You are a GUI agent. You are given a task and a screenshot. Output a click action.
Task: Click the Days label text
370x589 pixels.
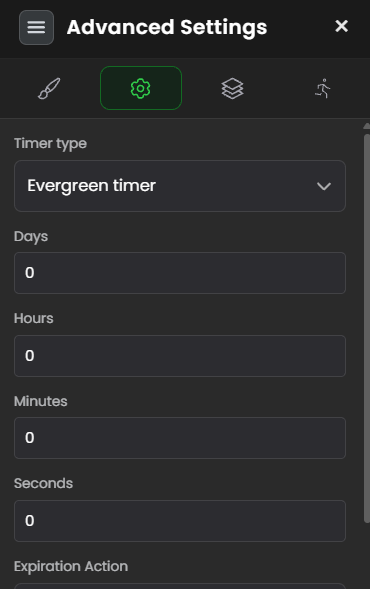point(31,237)
